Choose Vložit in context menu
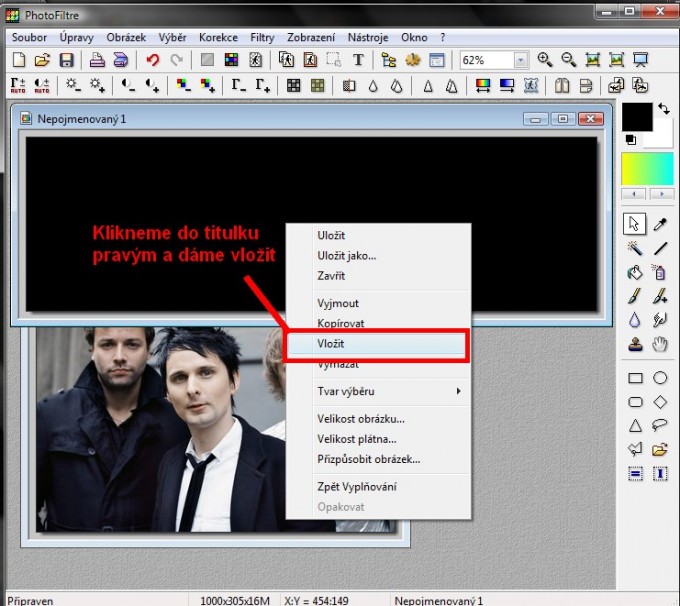This screenshot has height=606, width=680. 376,344
